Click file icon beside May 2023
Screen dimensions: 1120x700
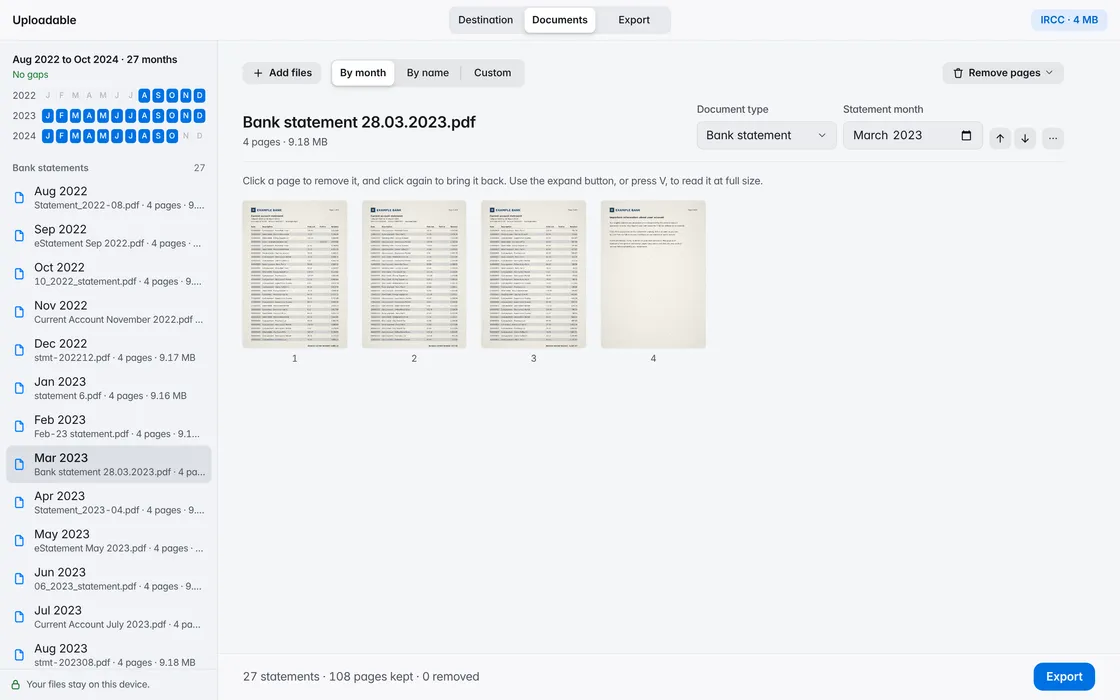click(x=19, y=541)
